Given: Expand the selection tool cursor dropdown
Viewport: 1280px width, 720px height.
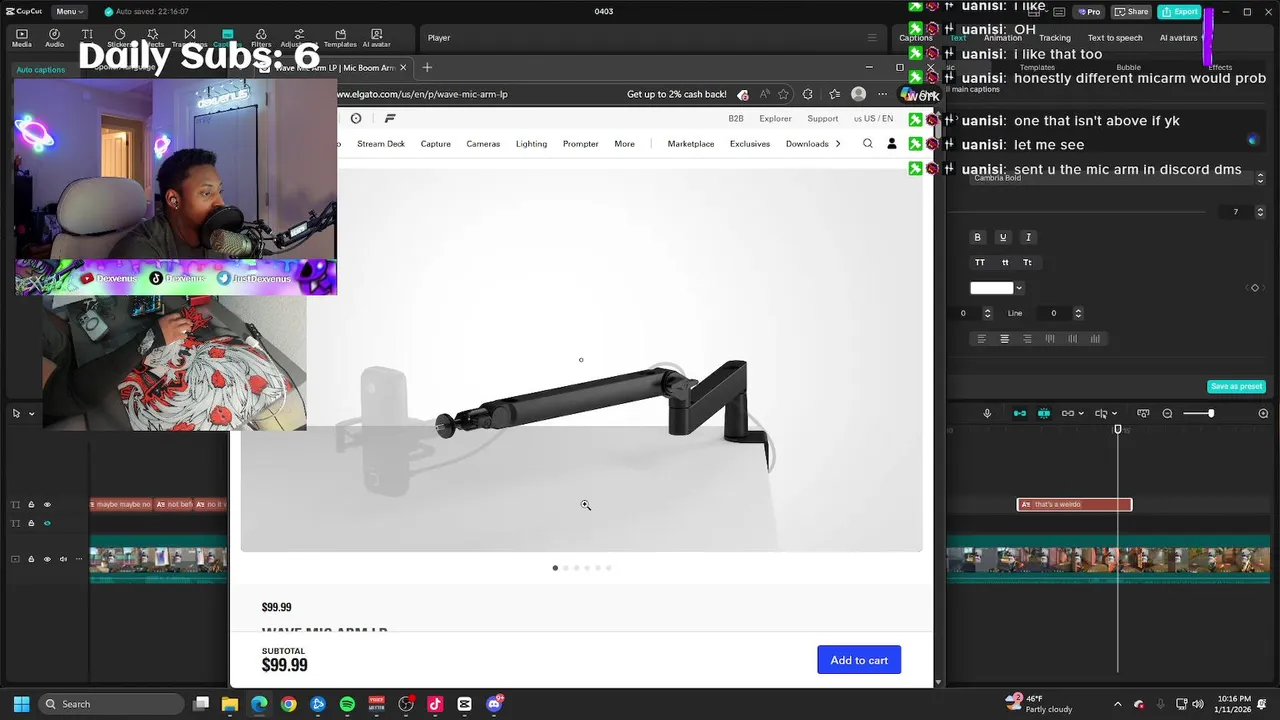Looking at the screenshot, I should [x=31, y=413].
